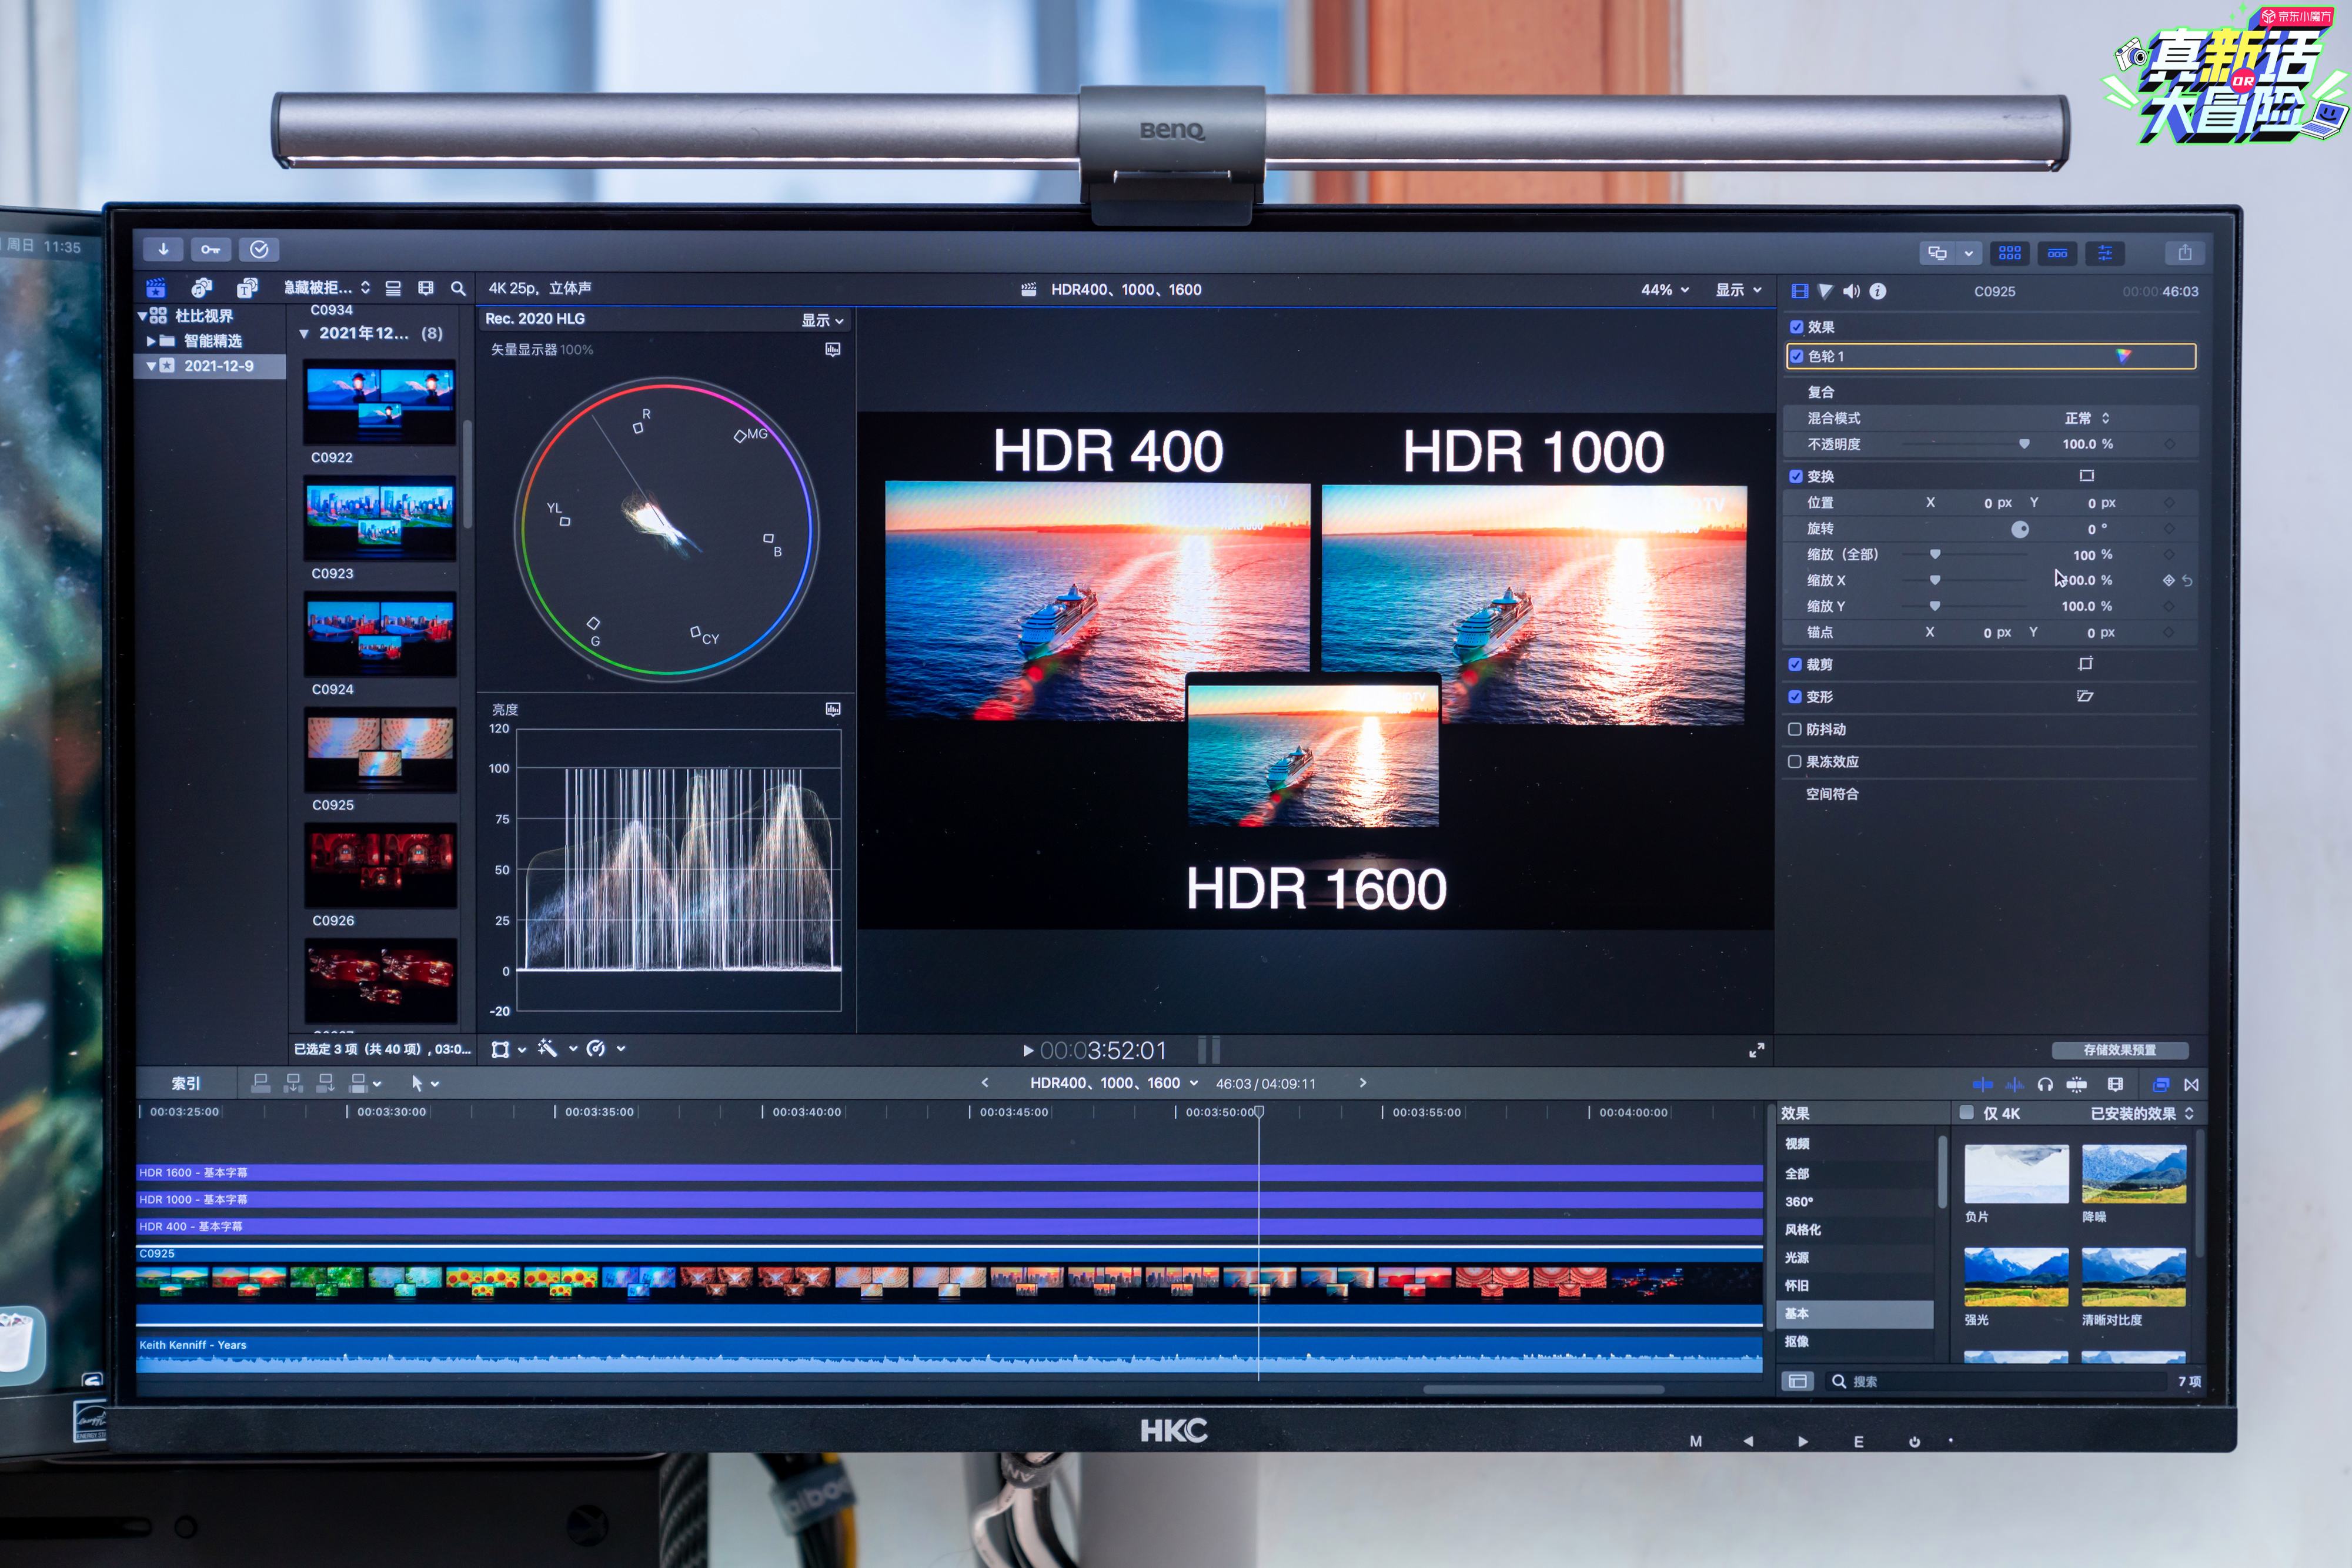2352x1568 pixels.
Task: Open the keyword editor key icon
Action: pos(211,249)
